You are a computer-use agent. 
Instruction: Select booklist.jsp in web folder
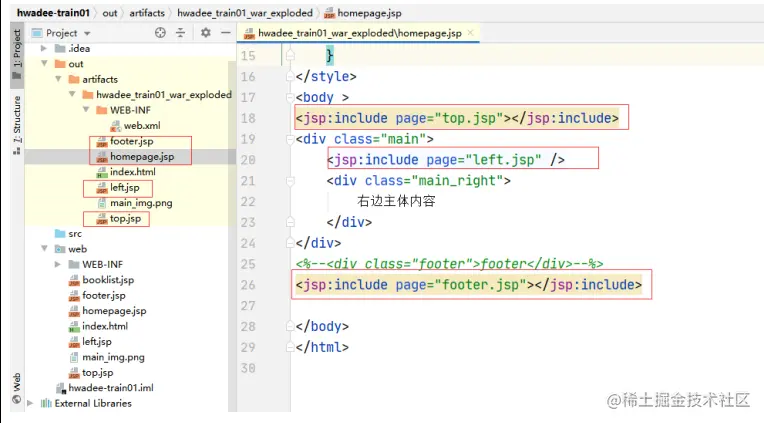108,280
